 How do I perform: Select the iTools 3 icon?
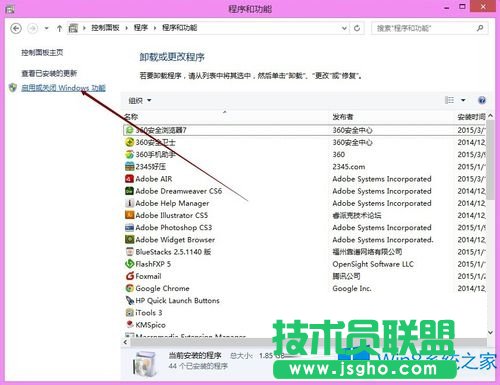(129, 313)
